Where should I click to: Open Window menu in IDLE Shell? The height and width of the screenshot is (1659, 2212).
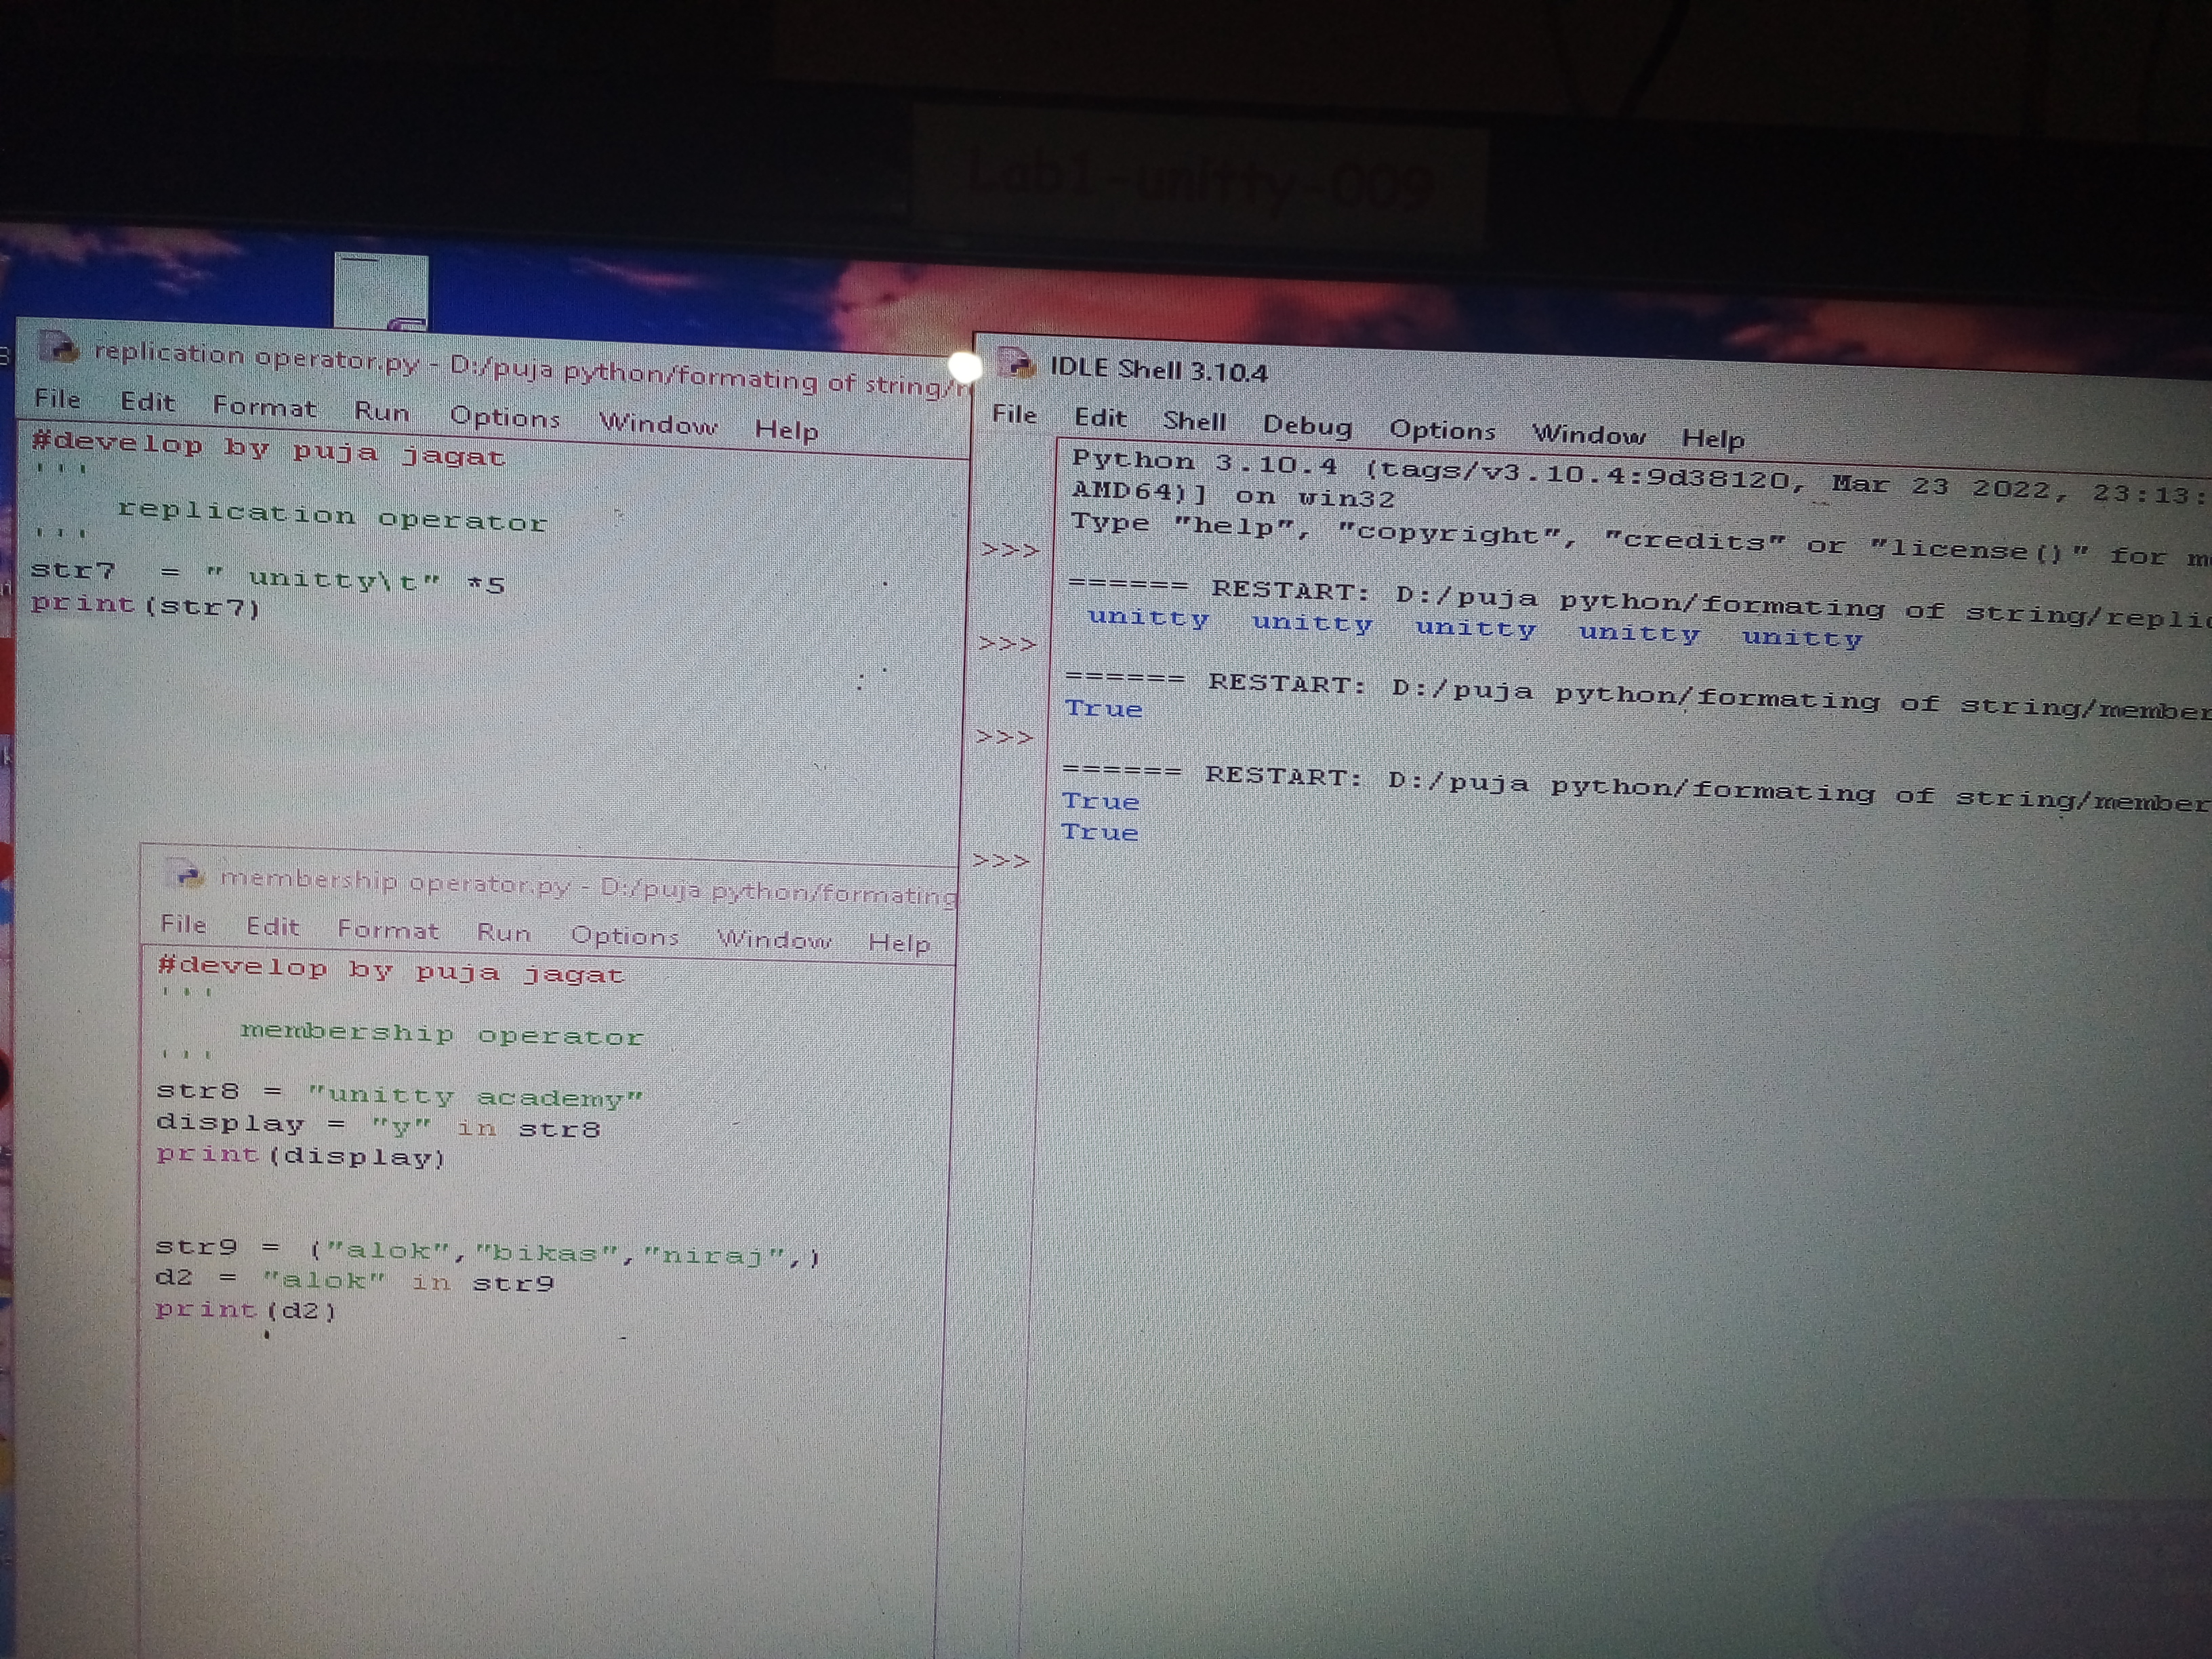pos(1588,434)
